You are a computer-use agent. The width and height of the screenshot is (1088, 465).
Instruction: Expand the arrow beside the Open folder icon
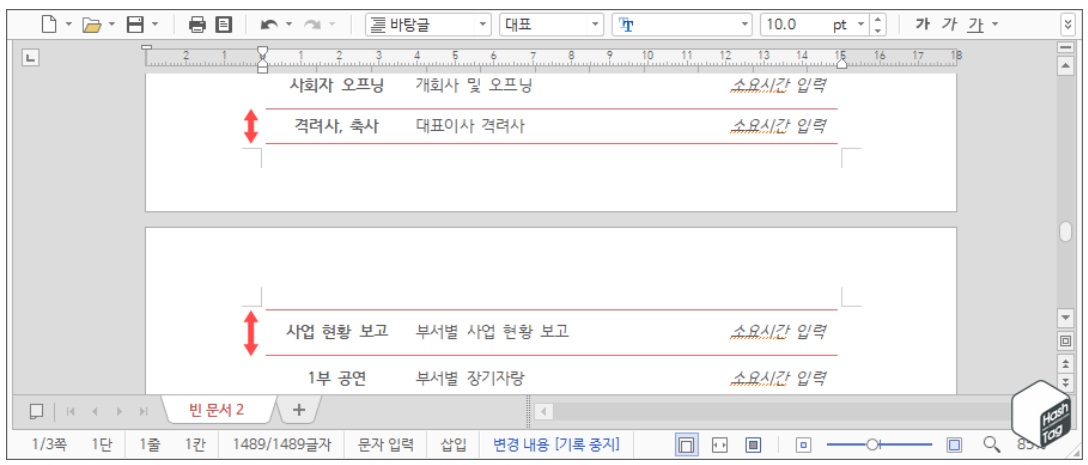(112, 25)
